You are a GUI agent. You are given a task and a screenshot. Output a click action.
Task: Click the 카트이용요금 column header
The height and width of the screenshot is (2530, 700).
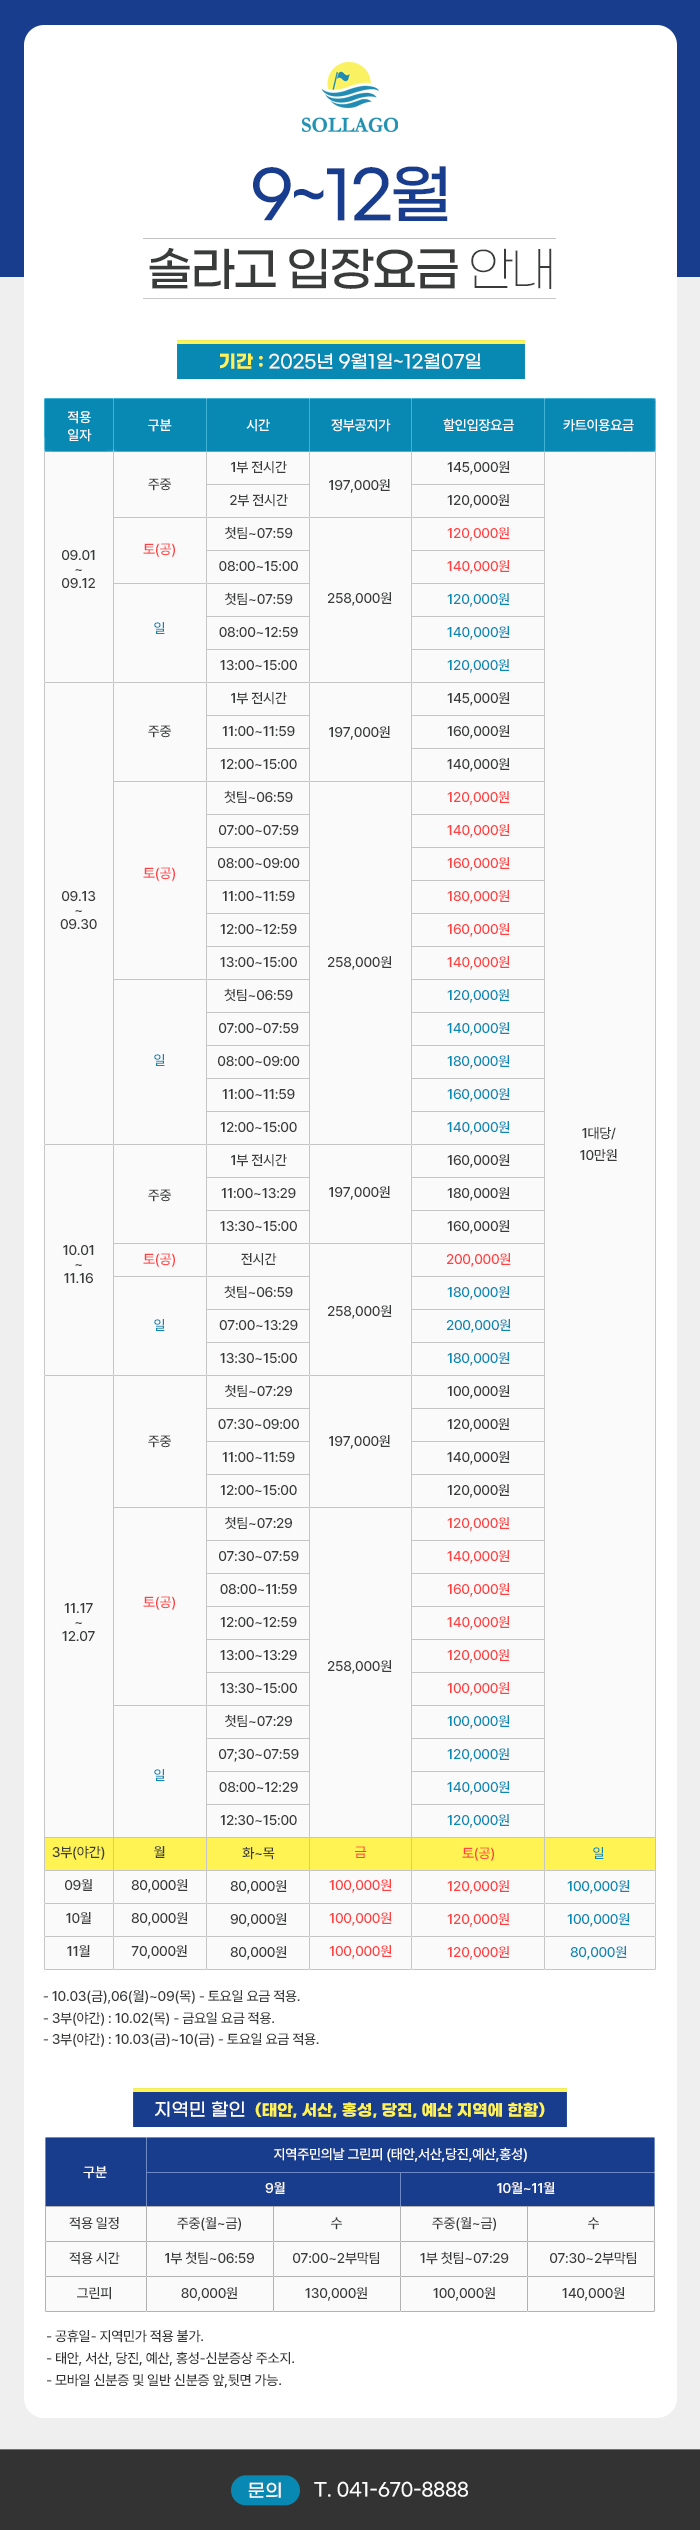(x=598, y=425)
